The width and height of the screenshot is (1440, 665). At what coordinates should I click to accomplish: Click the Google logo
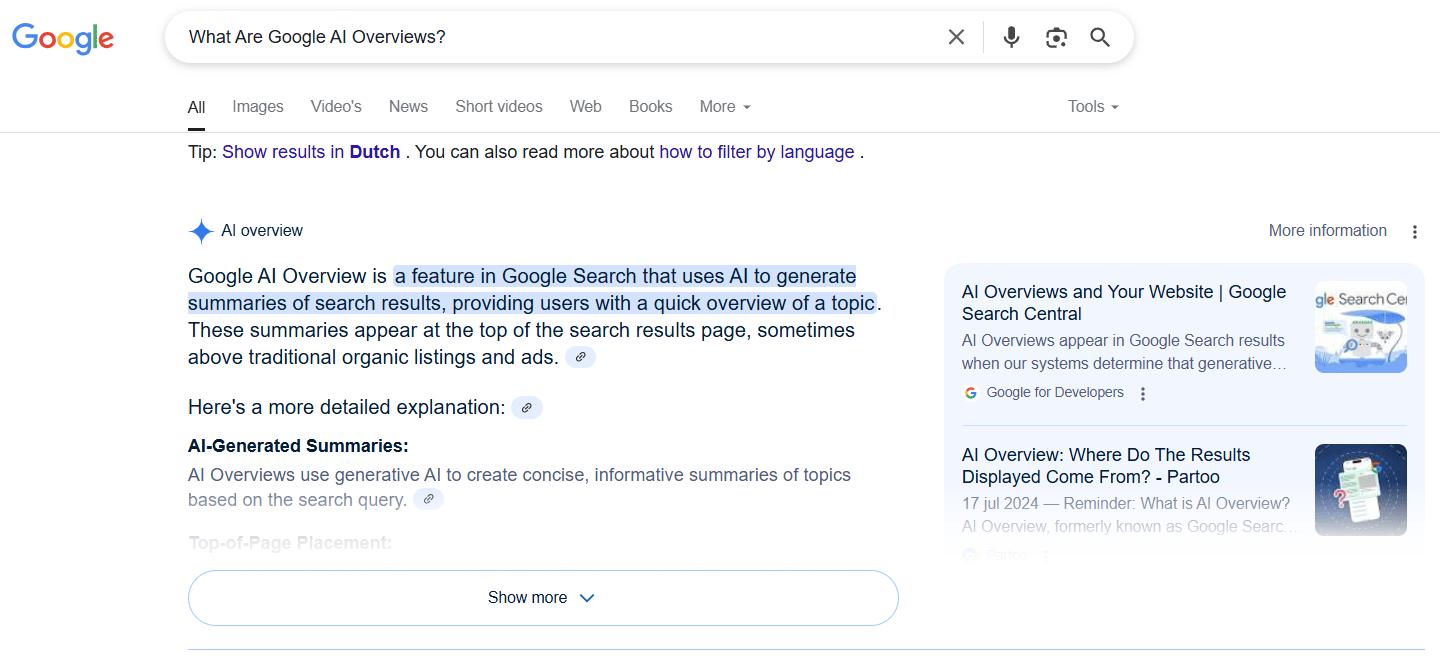[x=63, y=38]
